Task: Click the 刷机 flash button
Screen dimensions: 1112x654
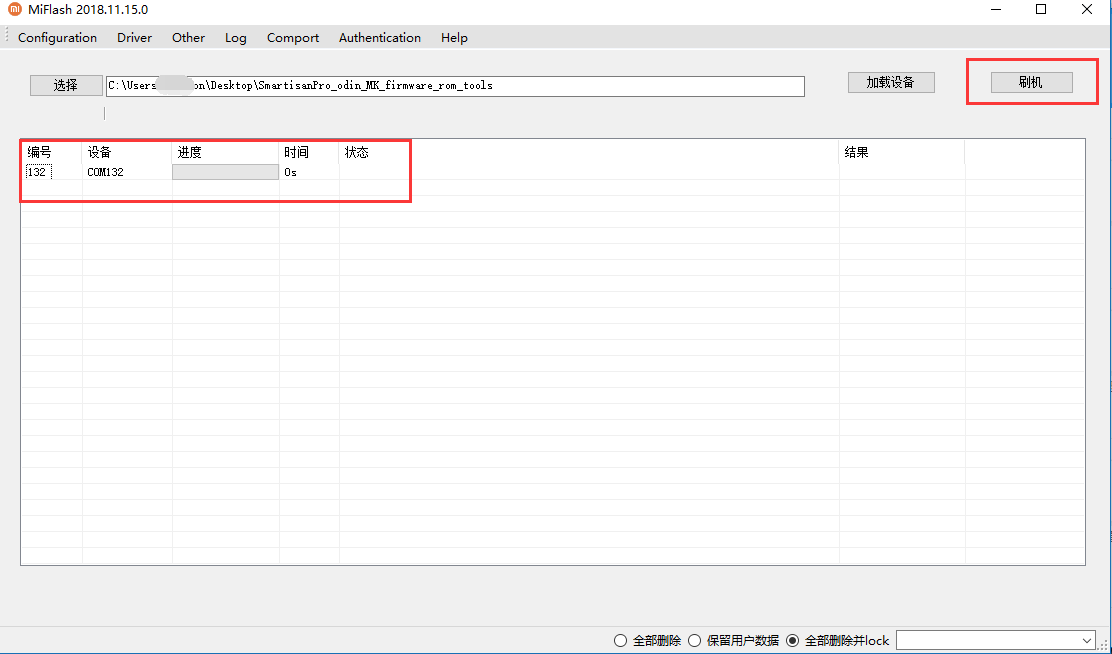Action: 1031,82
